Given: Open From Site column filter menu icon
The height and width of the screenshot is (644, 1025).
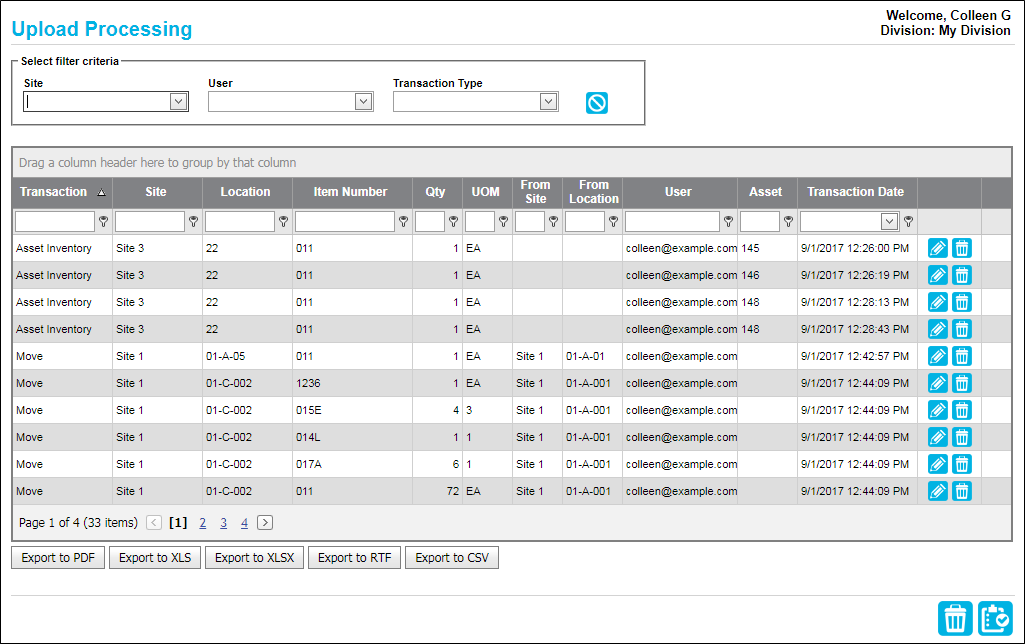Looking at the screenshot, I should tap(553, 222).
